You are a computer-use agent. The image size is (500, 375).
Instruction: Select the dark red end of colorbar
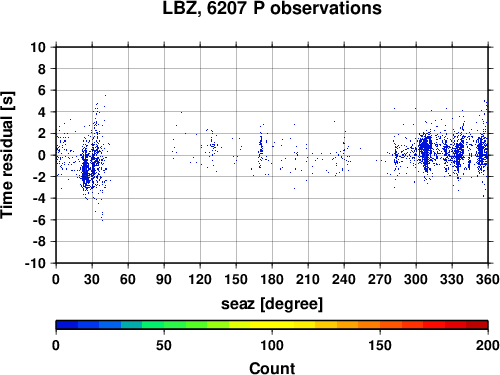[x=477, y=325]
